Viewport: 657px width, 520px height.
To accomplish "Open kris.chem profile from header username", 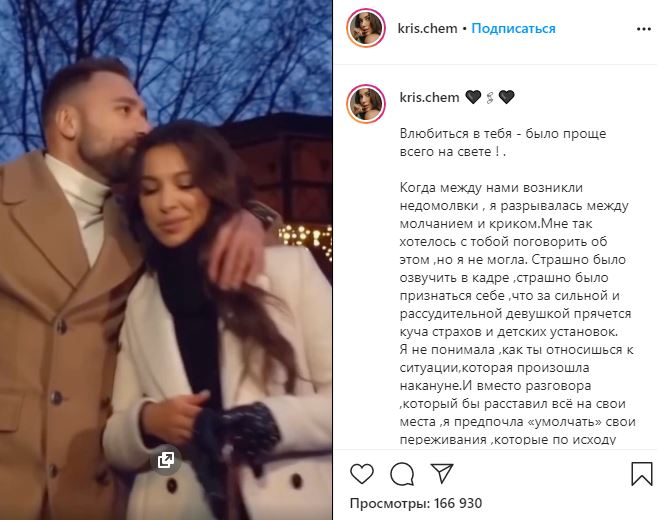I will click(x=427, y=28).
